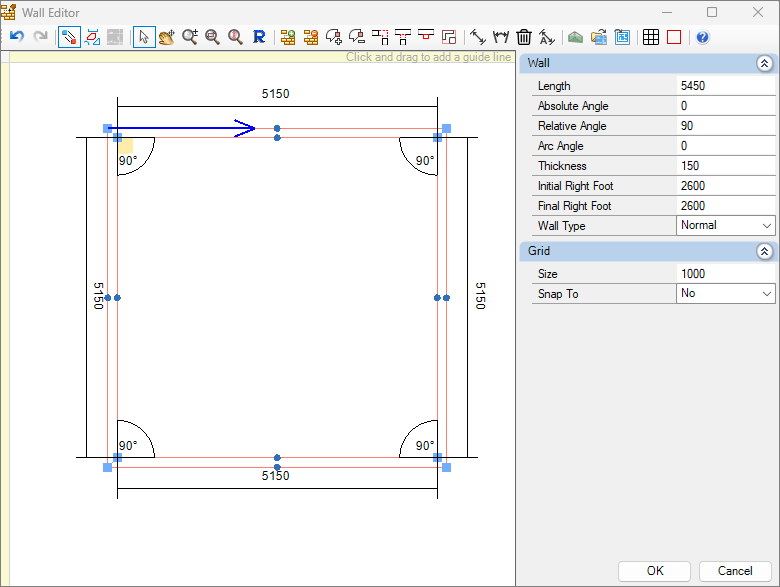Click the red square outline icon
Image resolution: width=780 pixels, height=587 pixels.
click(674, 37)
